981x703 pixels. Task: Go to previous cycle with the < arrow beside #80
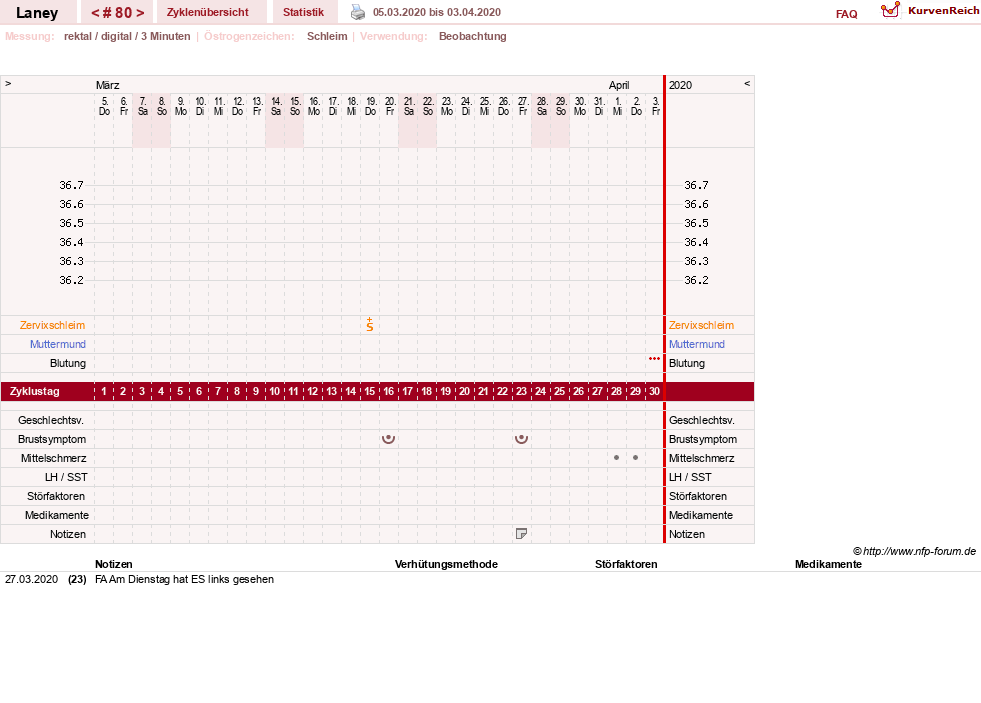tap(95, 13)
